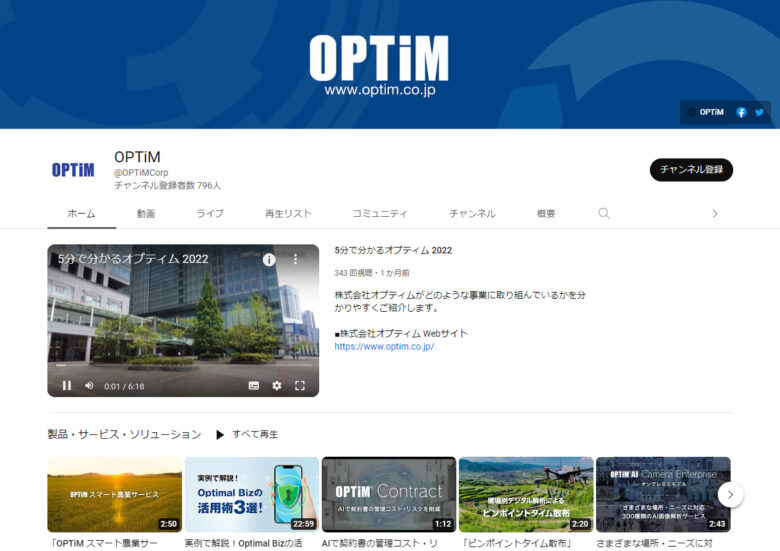This screenshot has height=551, width=780.
Task: Open the OPTiM スマート農業サービス thumbnail
Action: [114, 495]
